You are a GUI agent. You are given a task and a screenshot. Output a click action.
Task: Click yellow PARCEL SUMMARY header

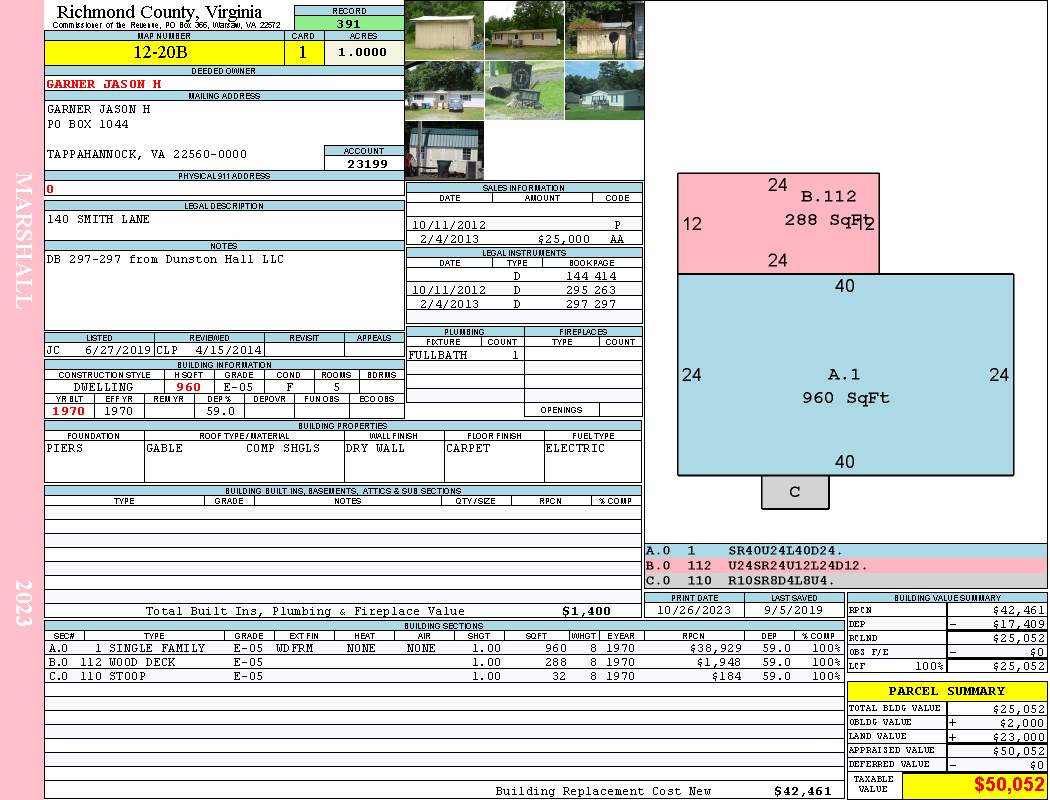[x=947, y=691]
